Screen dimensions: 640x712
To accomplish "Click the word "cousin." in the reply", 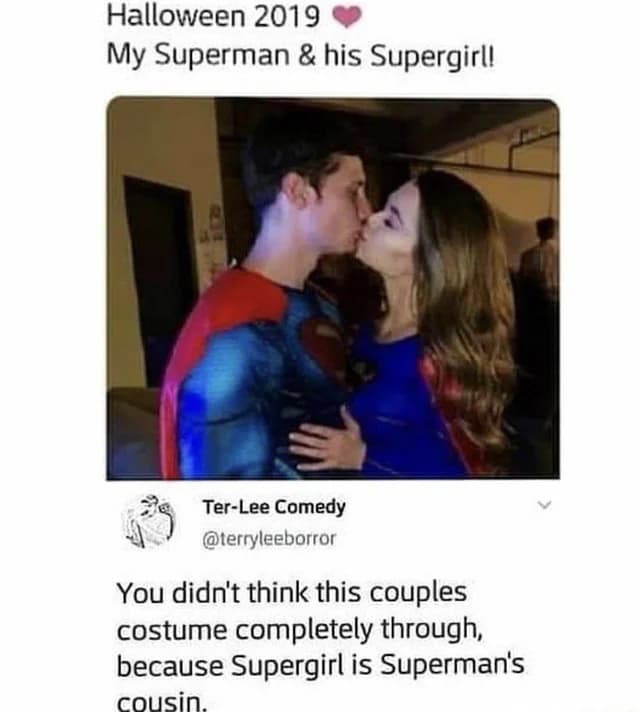I will coord(160,699).
